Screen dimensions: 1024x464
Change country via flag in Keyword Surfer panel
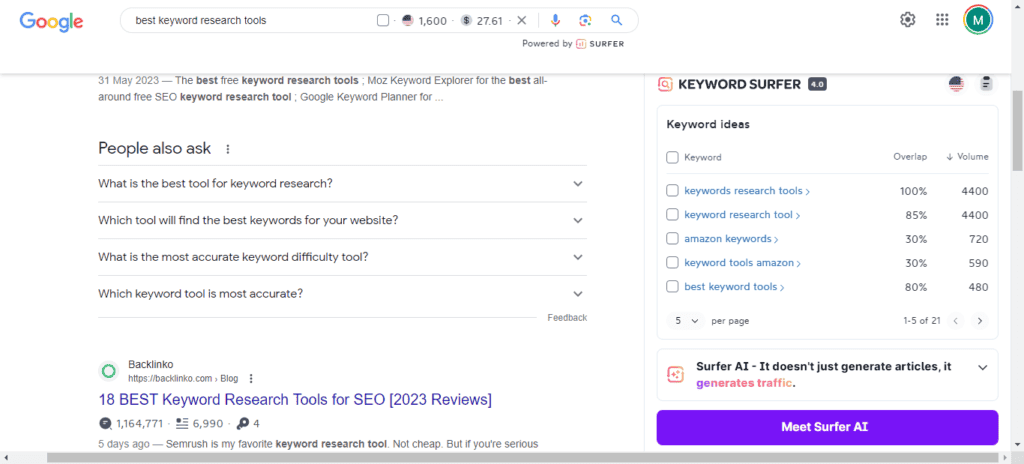(956, 84)
